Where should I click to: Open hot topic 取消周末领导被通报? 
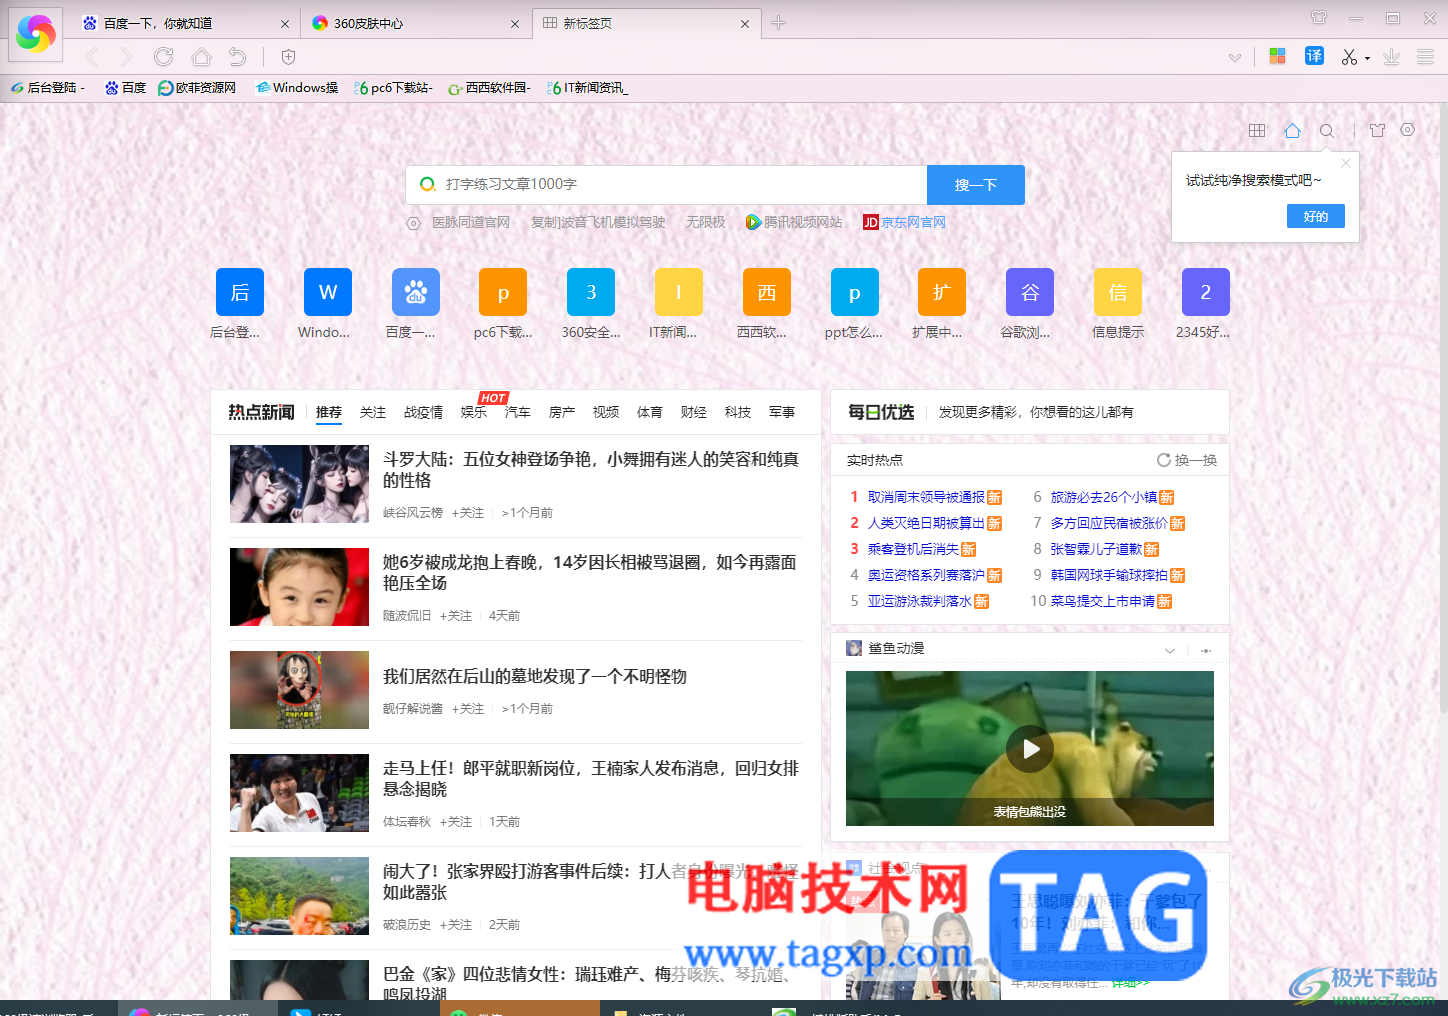click(926, 497)
